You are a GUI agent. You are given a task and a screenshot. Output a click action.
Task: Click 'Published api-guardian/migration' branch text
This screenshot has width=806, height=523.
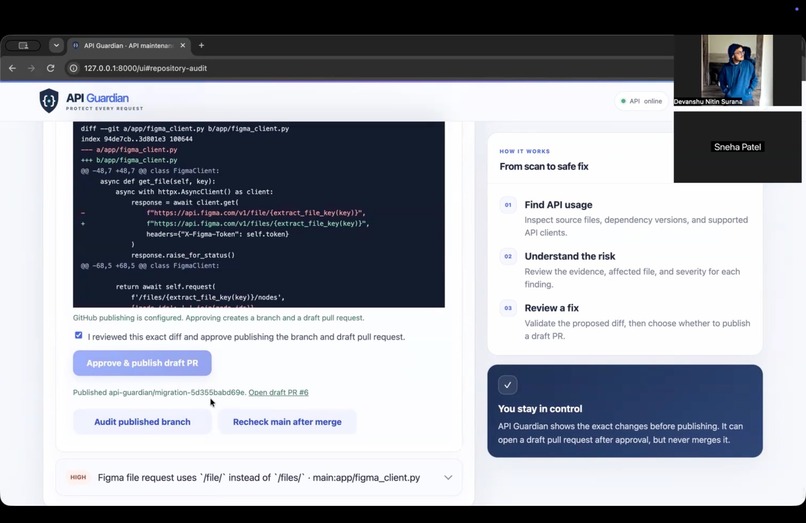click(x=159, y=392)
